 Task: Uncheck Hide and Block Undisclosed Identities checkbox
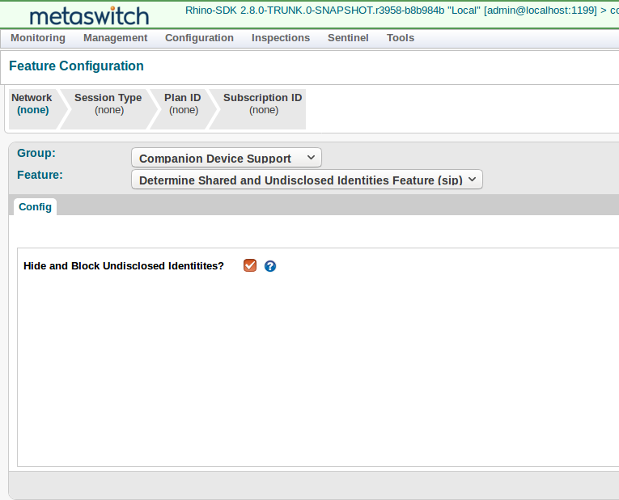click(x=250, y=265)
